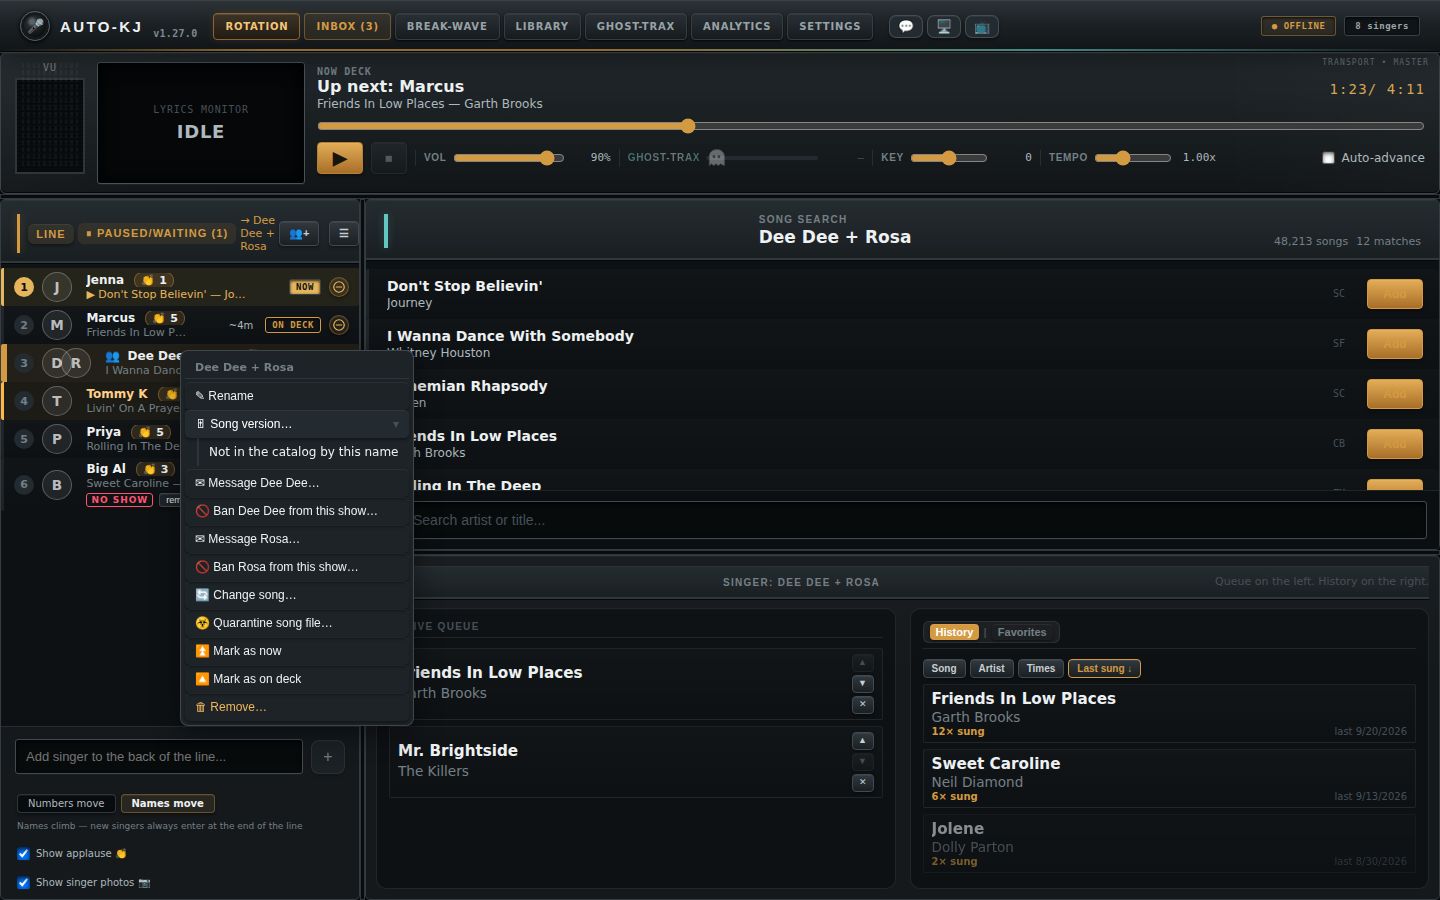1440x900 pixels.
Task: Click the Ghost-Trax ghost icon
Action: (716, 157)
